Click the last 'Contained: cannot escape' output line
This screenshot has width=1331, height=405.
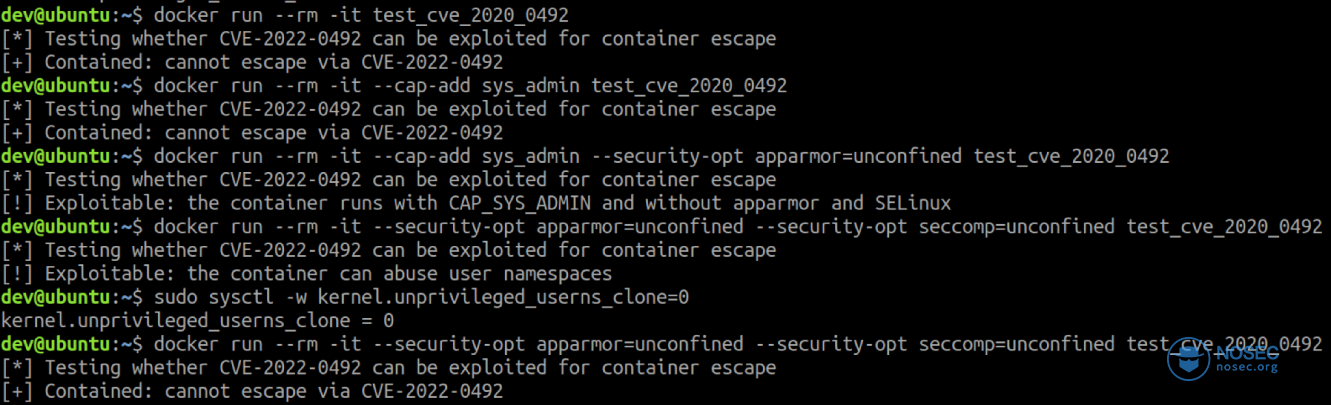252,392
